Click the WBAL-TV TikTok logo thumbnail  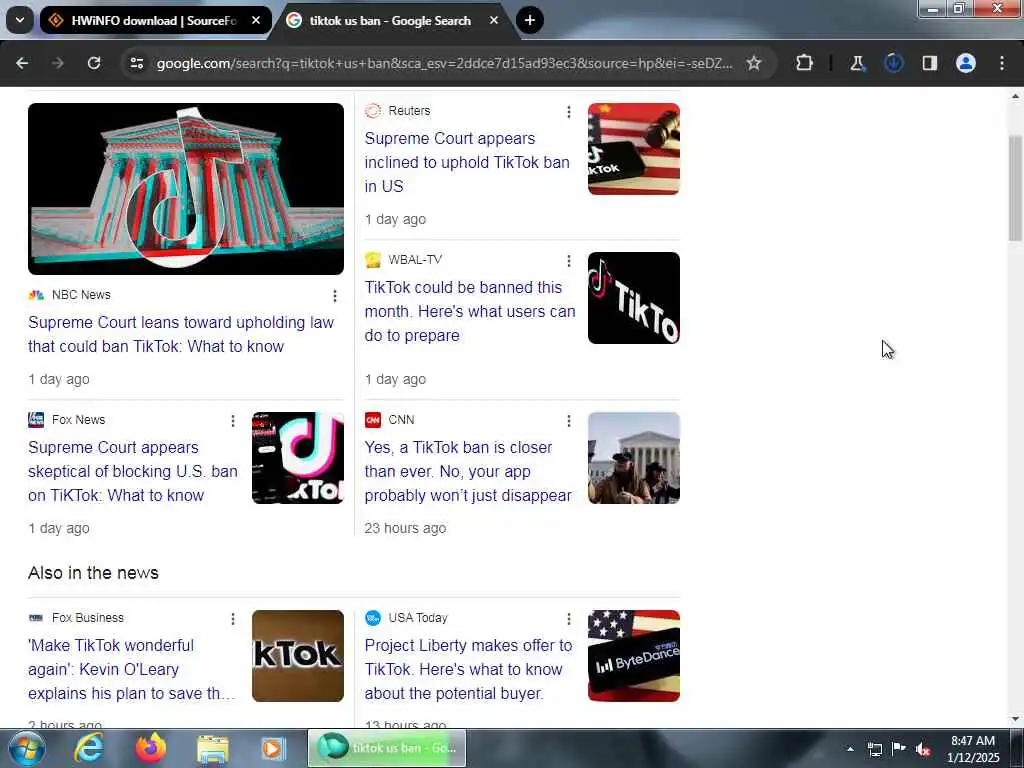click(x=633, y=298)
